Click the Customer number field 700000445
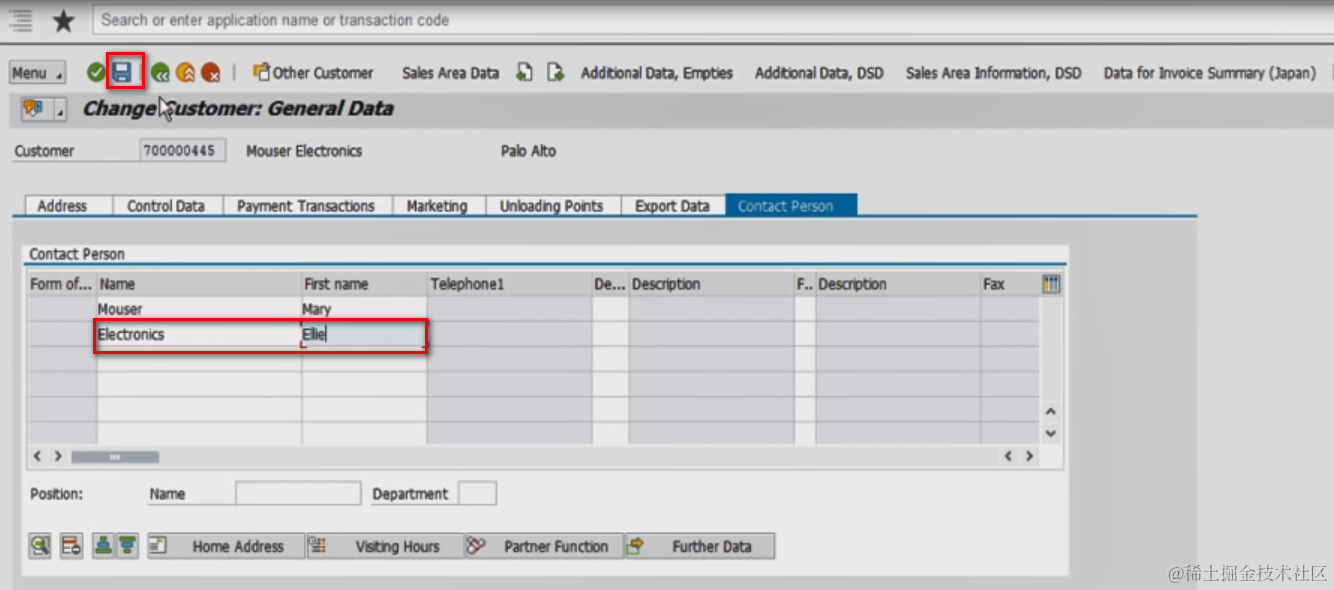The image size is (1334, 590). pos(183,151)
